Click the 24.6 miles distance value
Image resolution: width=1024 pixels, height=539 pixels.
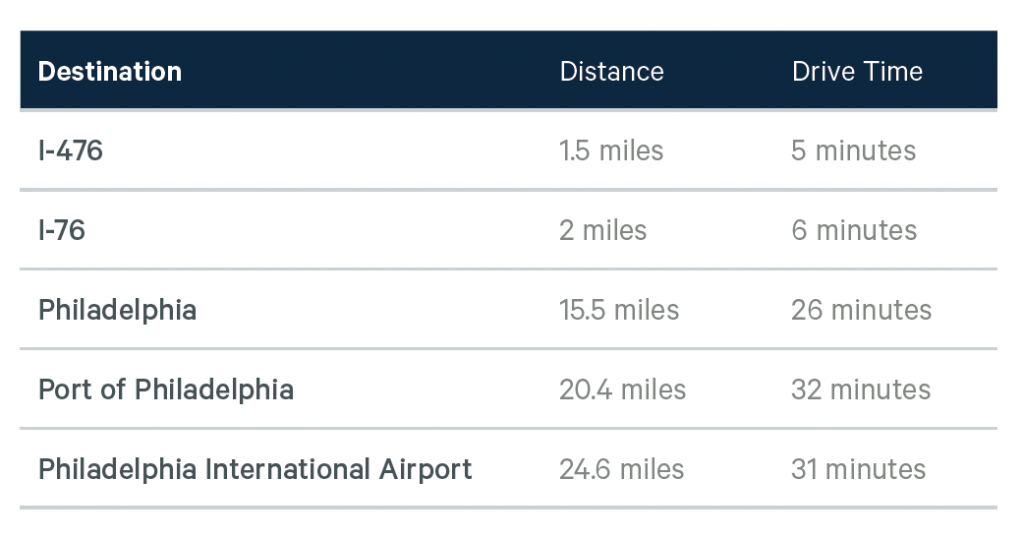pos(622,469)
